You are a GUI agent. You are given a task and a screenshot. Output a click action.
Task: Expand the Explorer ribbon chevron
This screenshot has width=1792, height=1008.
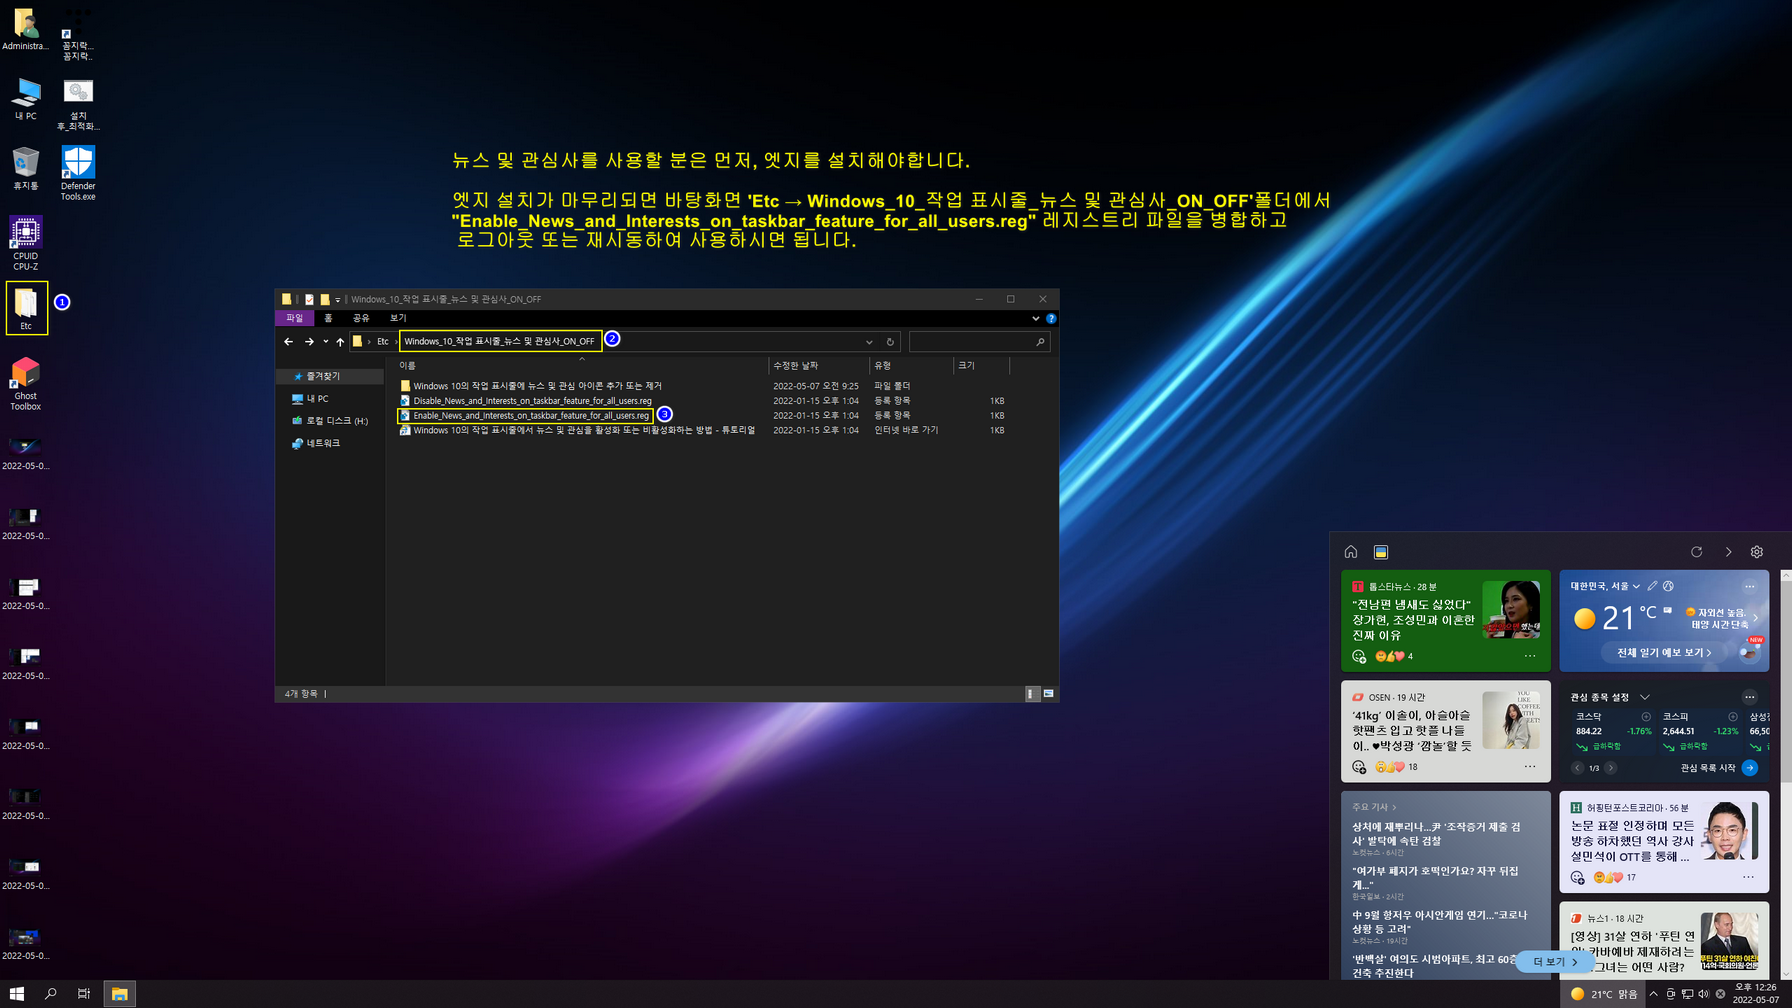[x=1035, y=318]
